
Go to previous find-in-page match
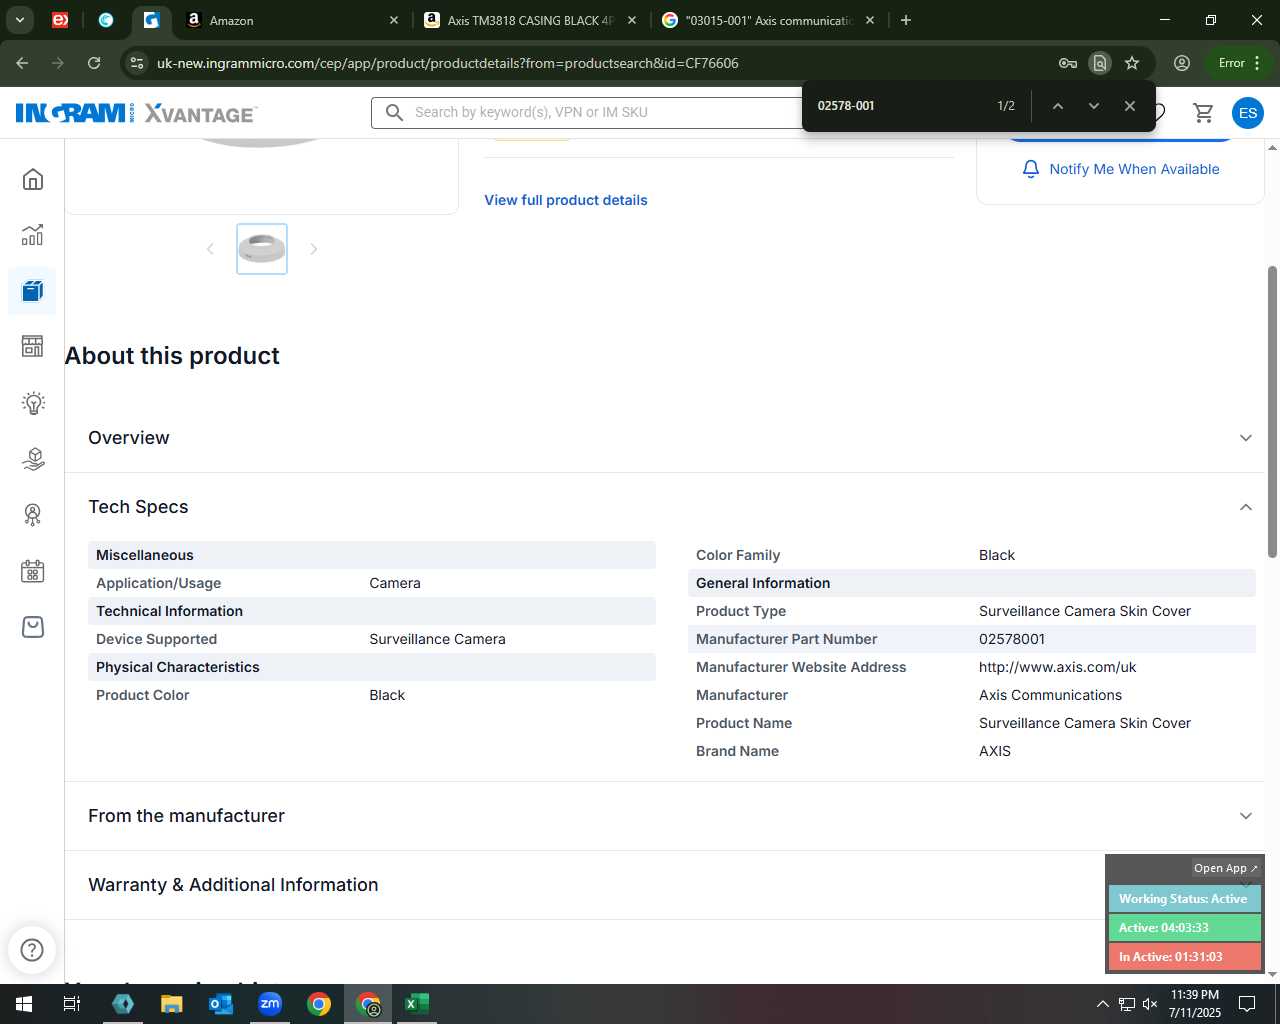pos(1057,106)
